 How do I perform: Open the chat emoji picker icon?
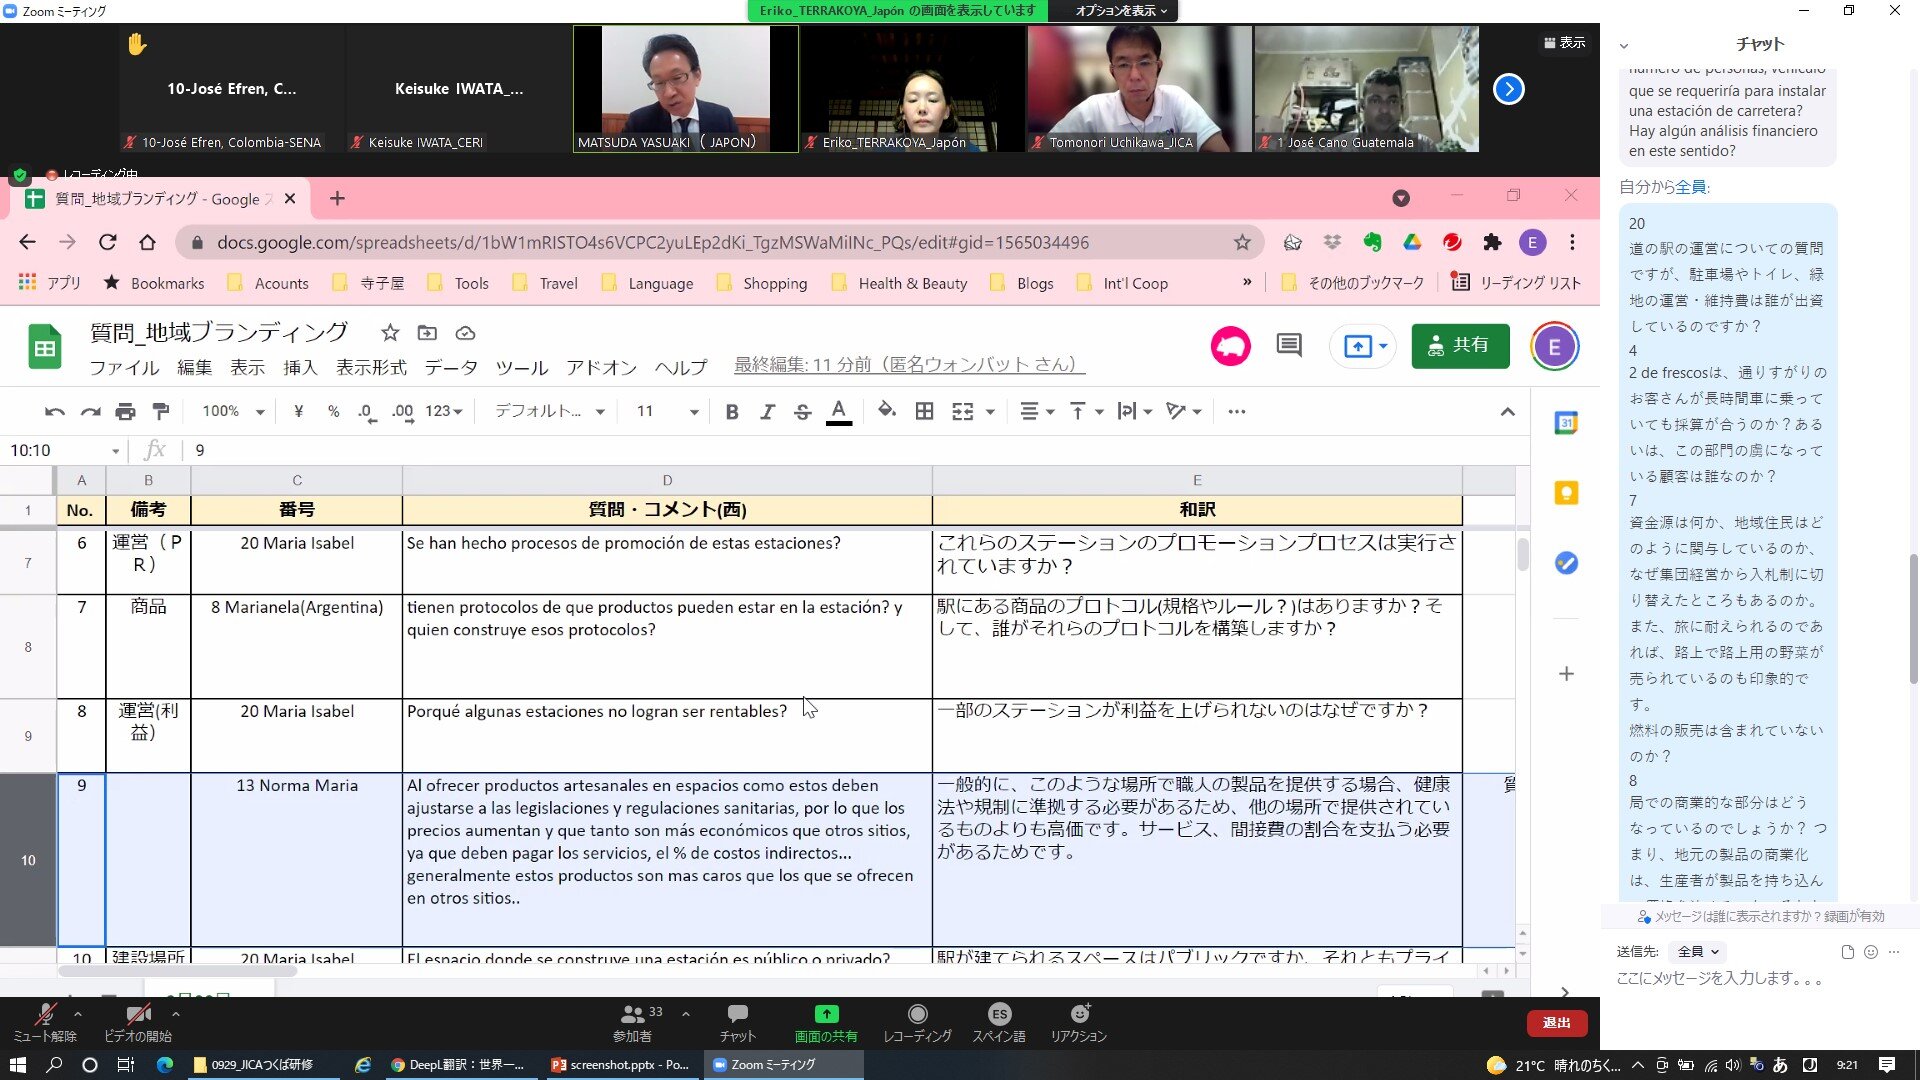tap(1871, 952)
